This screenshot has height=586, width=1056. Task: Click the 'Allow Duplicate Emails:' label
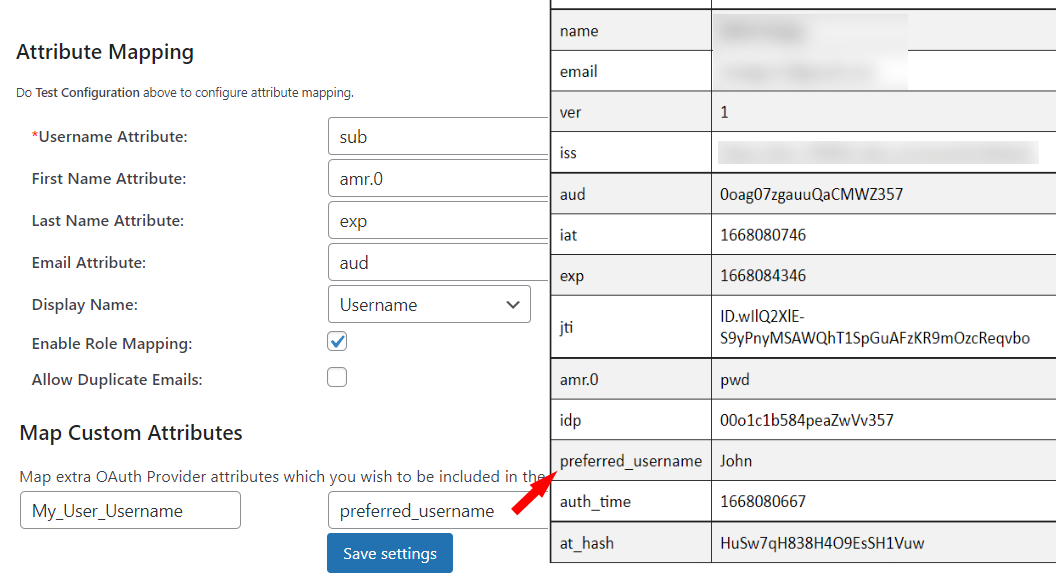[x=117, y=379]
